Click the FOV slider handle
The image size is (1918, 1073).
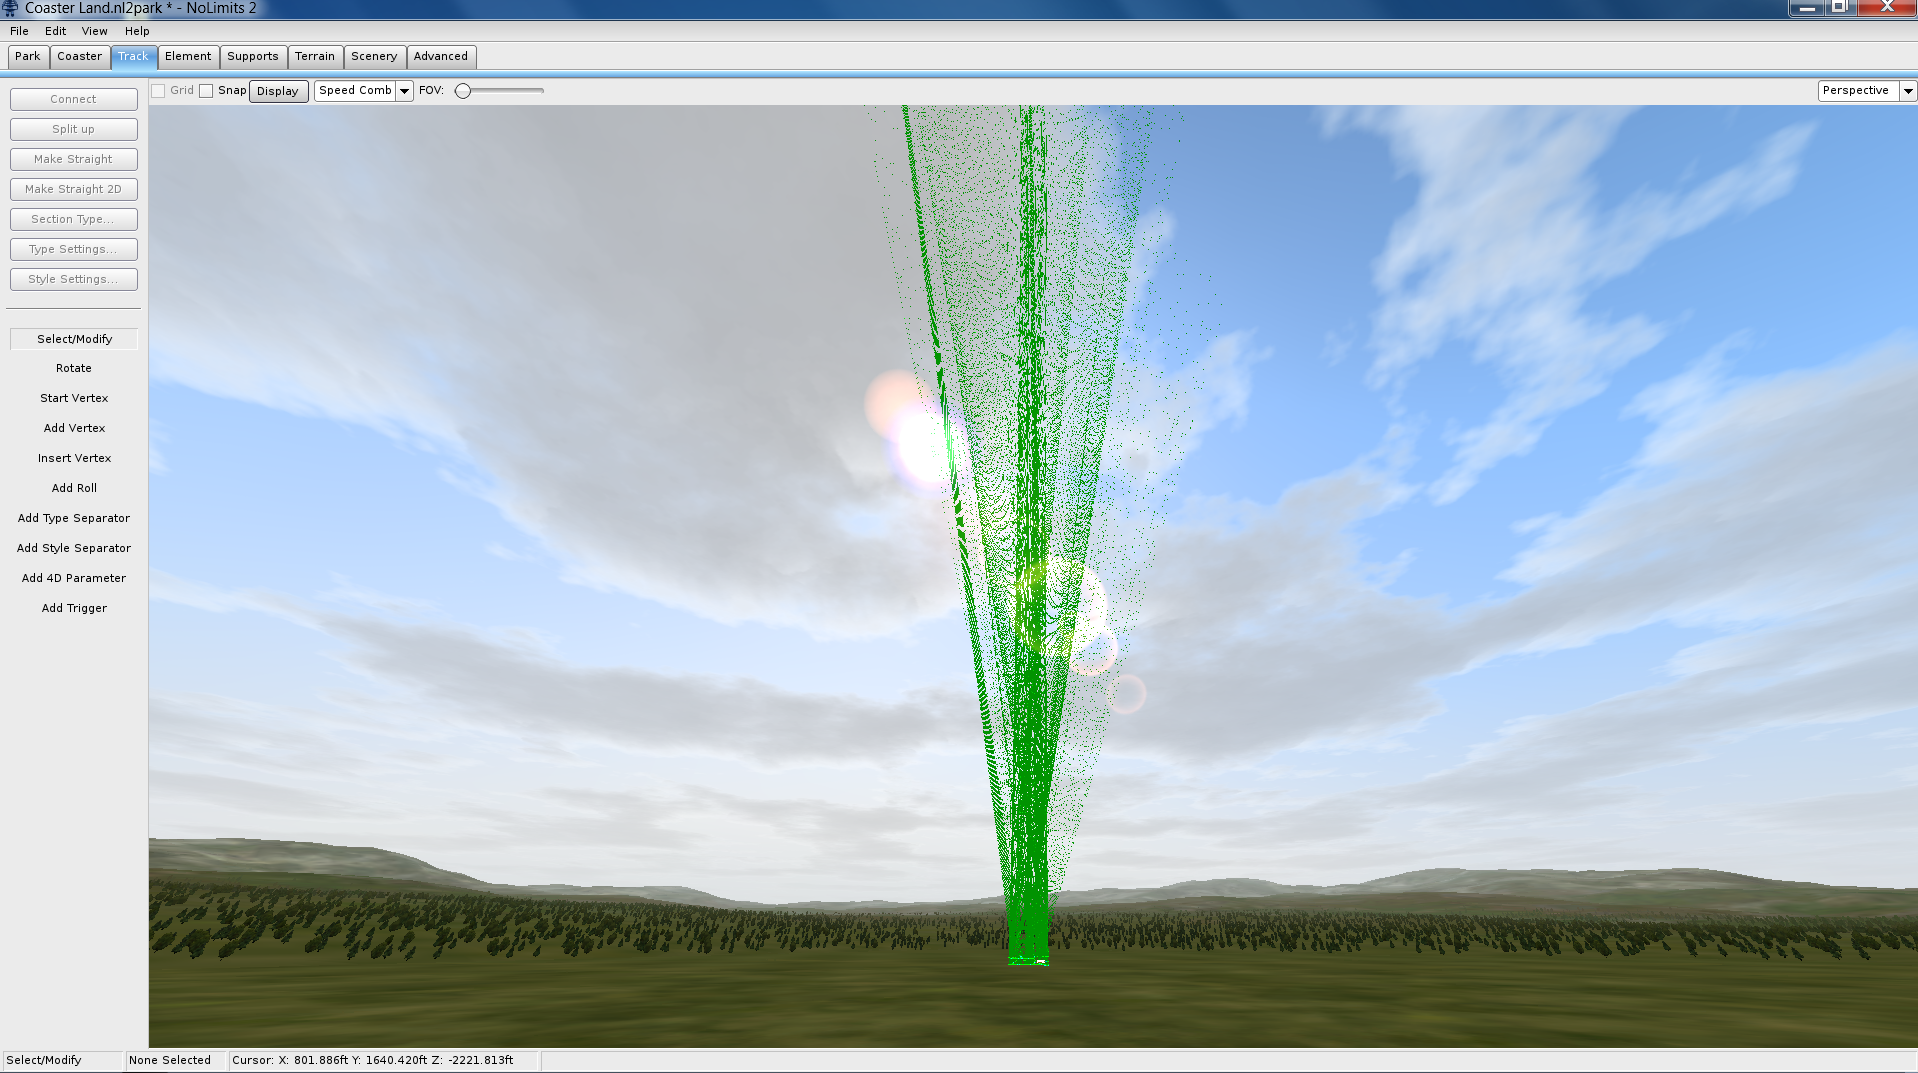(x=463, y=91)
